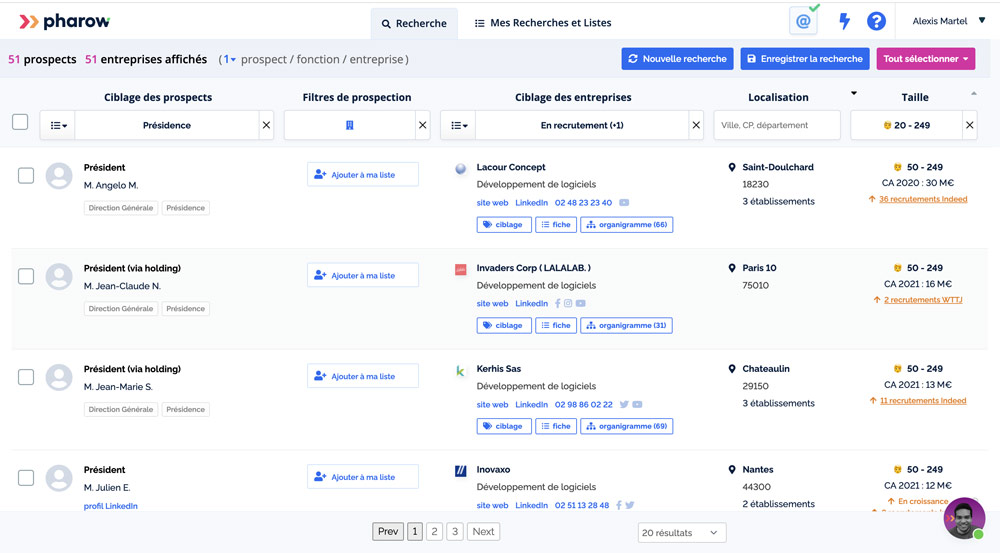This screenshot has height=553, width=1000.
Task: Open the help question mark icon
Action: [876, 21]
